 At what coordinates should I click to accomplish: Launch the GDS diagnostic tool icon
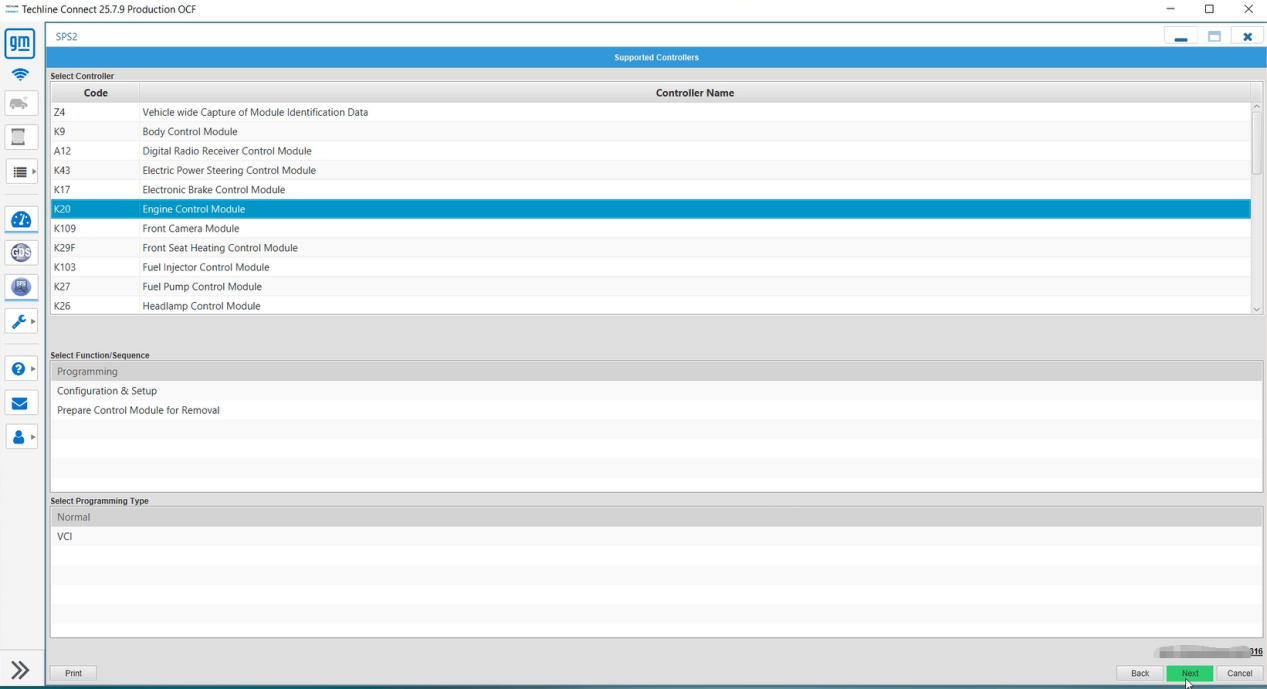click(21, 253)
